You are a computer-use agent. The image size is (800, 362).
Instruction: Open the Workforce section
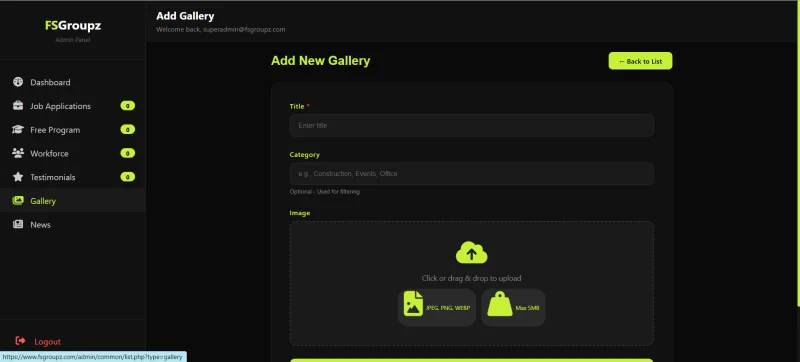click(x=72, y=153)
